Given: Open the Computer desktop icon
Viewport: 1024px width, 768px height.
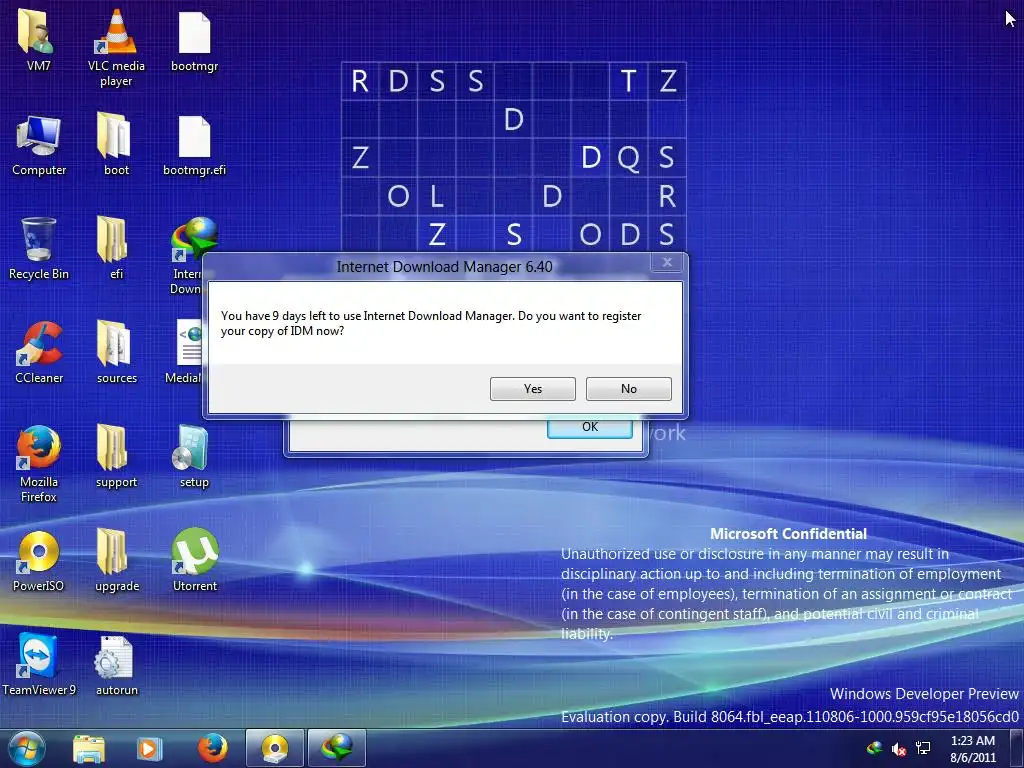Looking at the screenshot, I should click(x=39, y=145).
